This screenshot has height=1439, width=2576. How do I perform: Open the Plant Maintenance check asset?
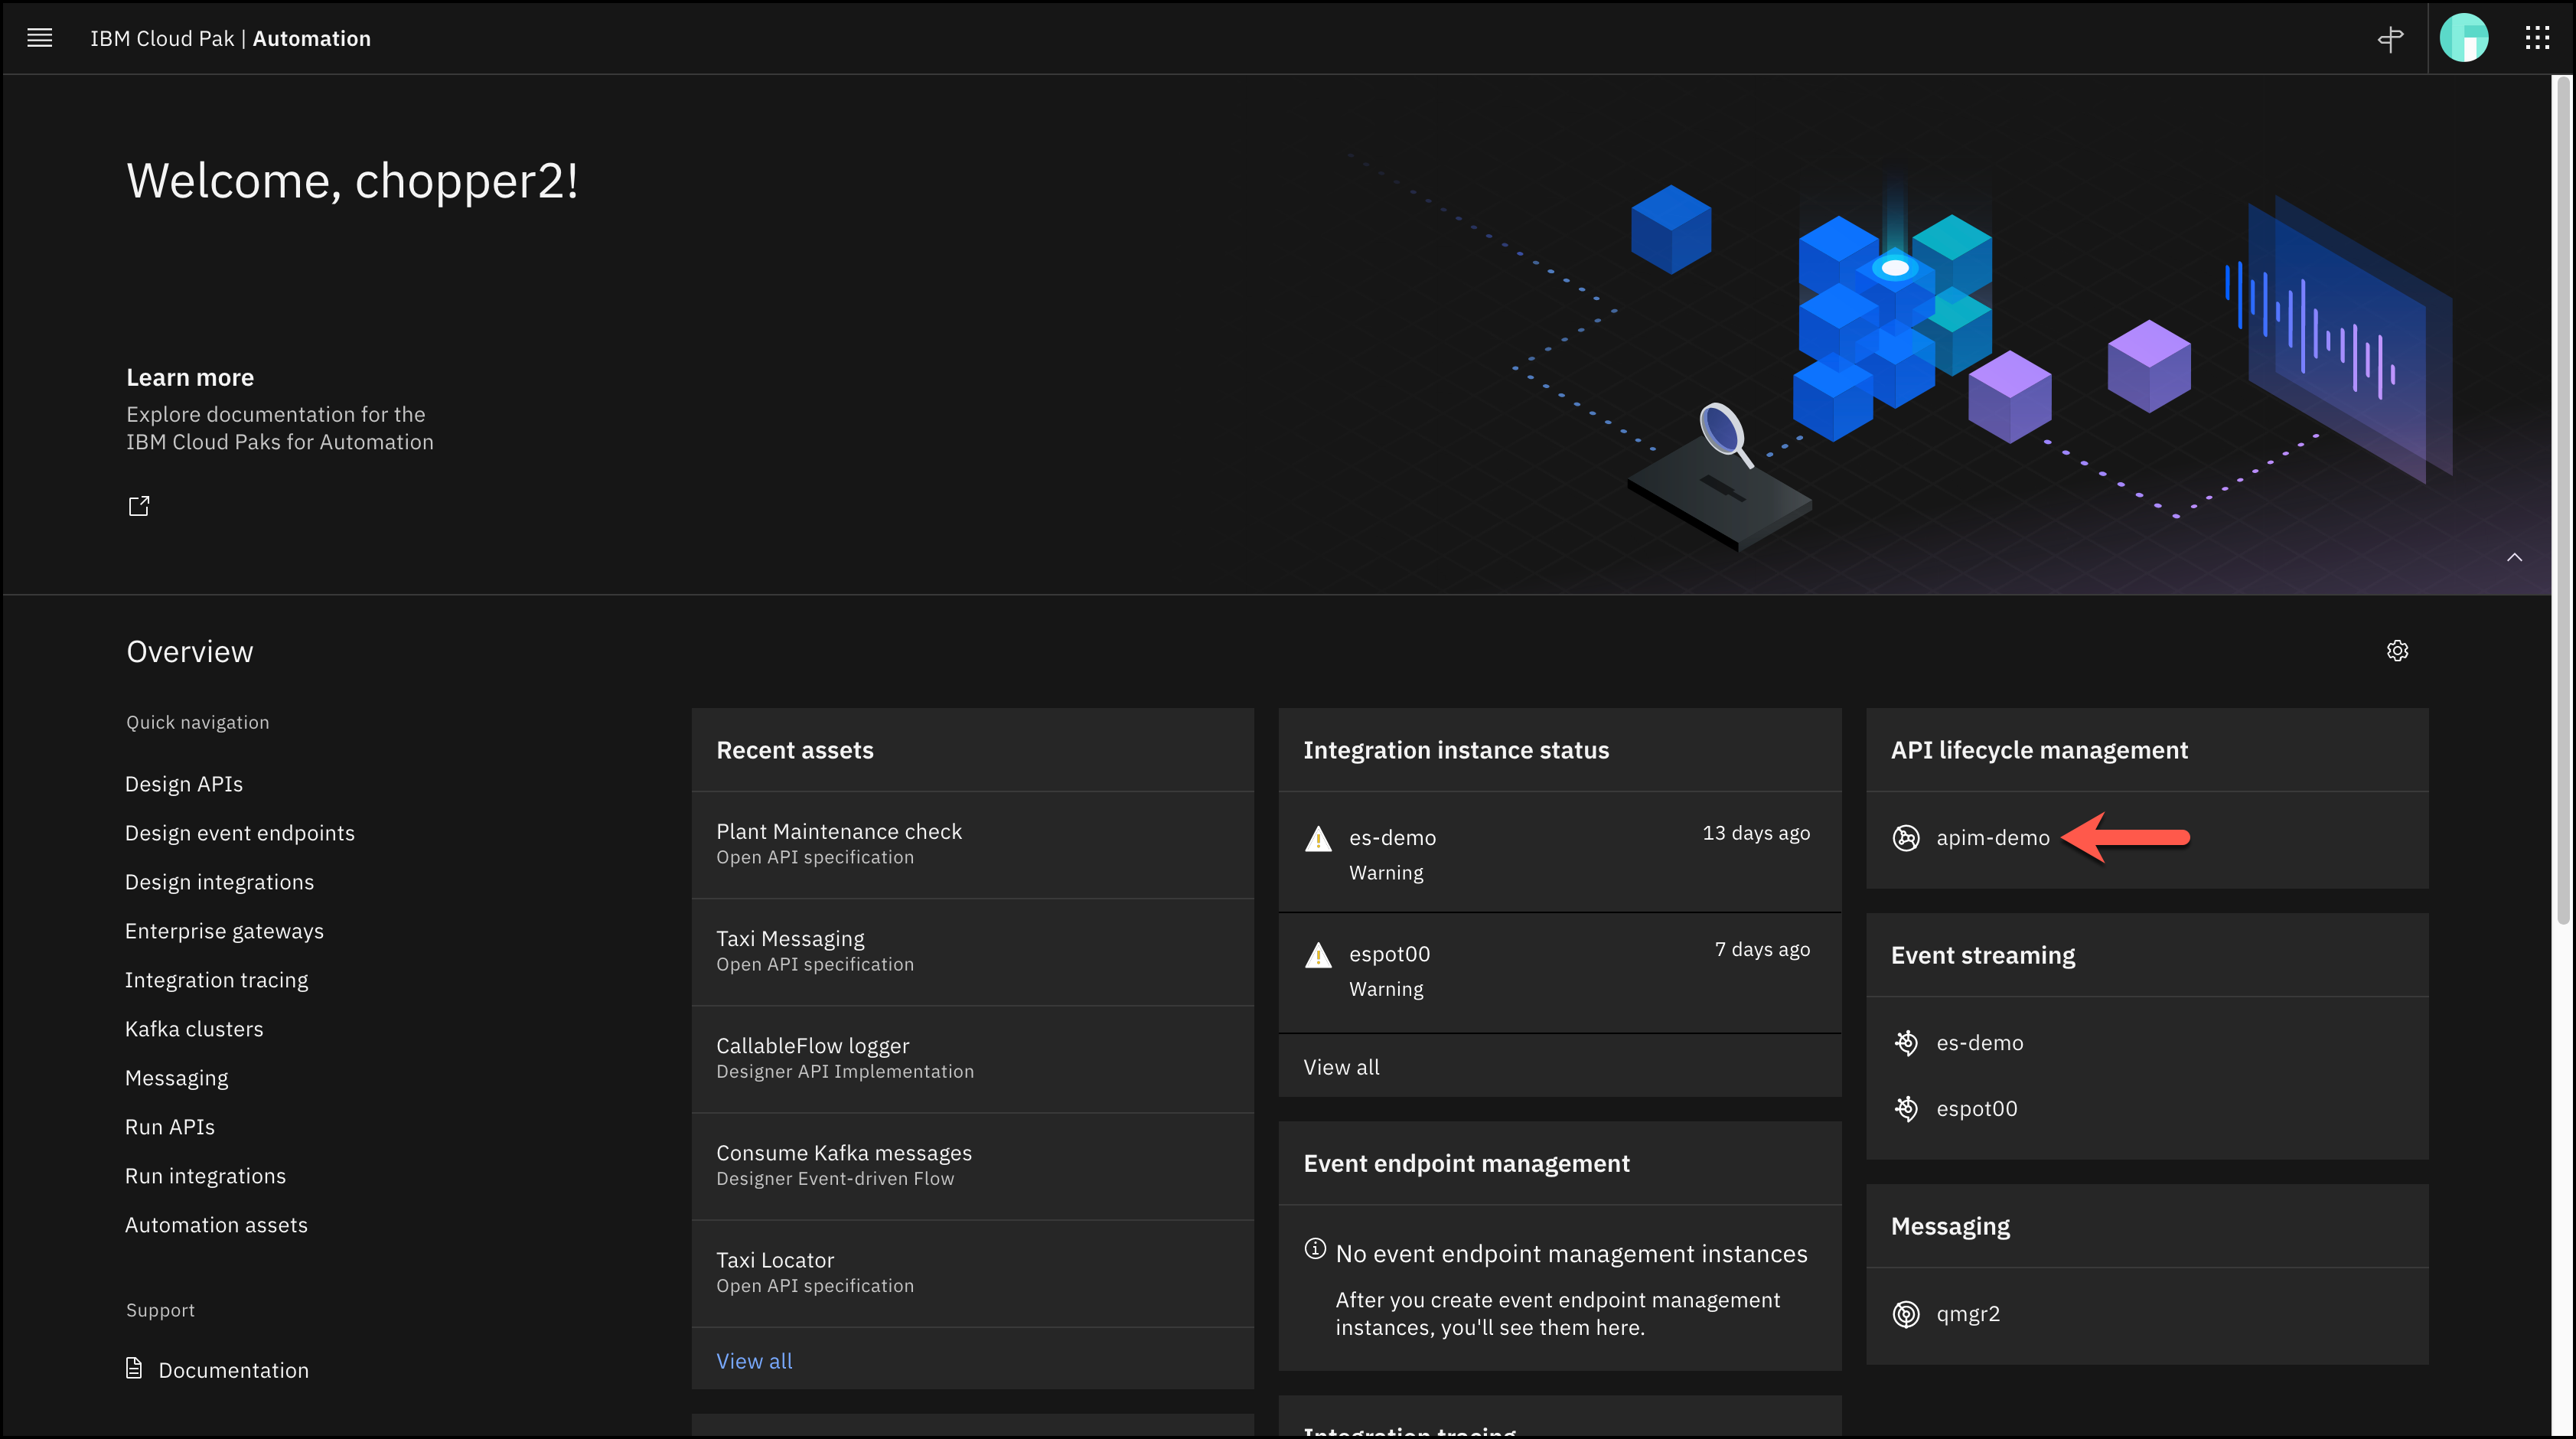839,832
